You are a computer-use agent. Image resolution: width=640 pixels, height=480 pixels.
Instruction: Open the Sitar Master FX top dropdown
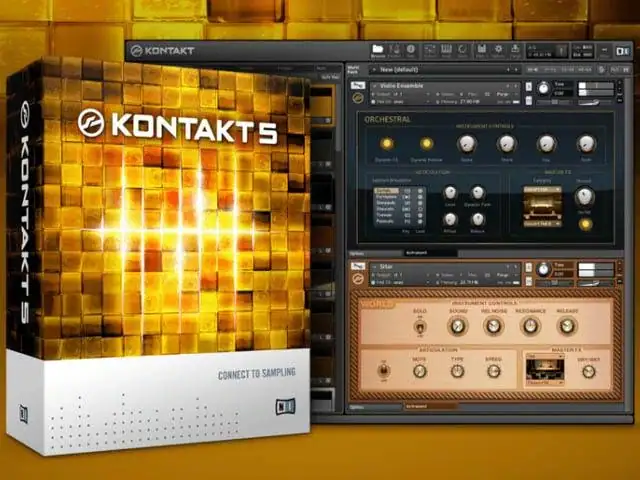pyautogui.click(x=545, y=356)
